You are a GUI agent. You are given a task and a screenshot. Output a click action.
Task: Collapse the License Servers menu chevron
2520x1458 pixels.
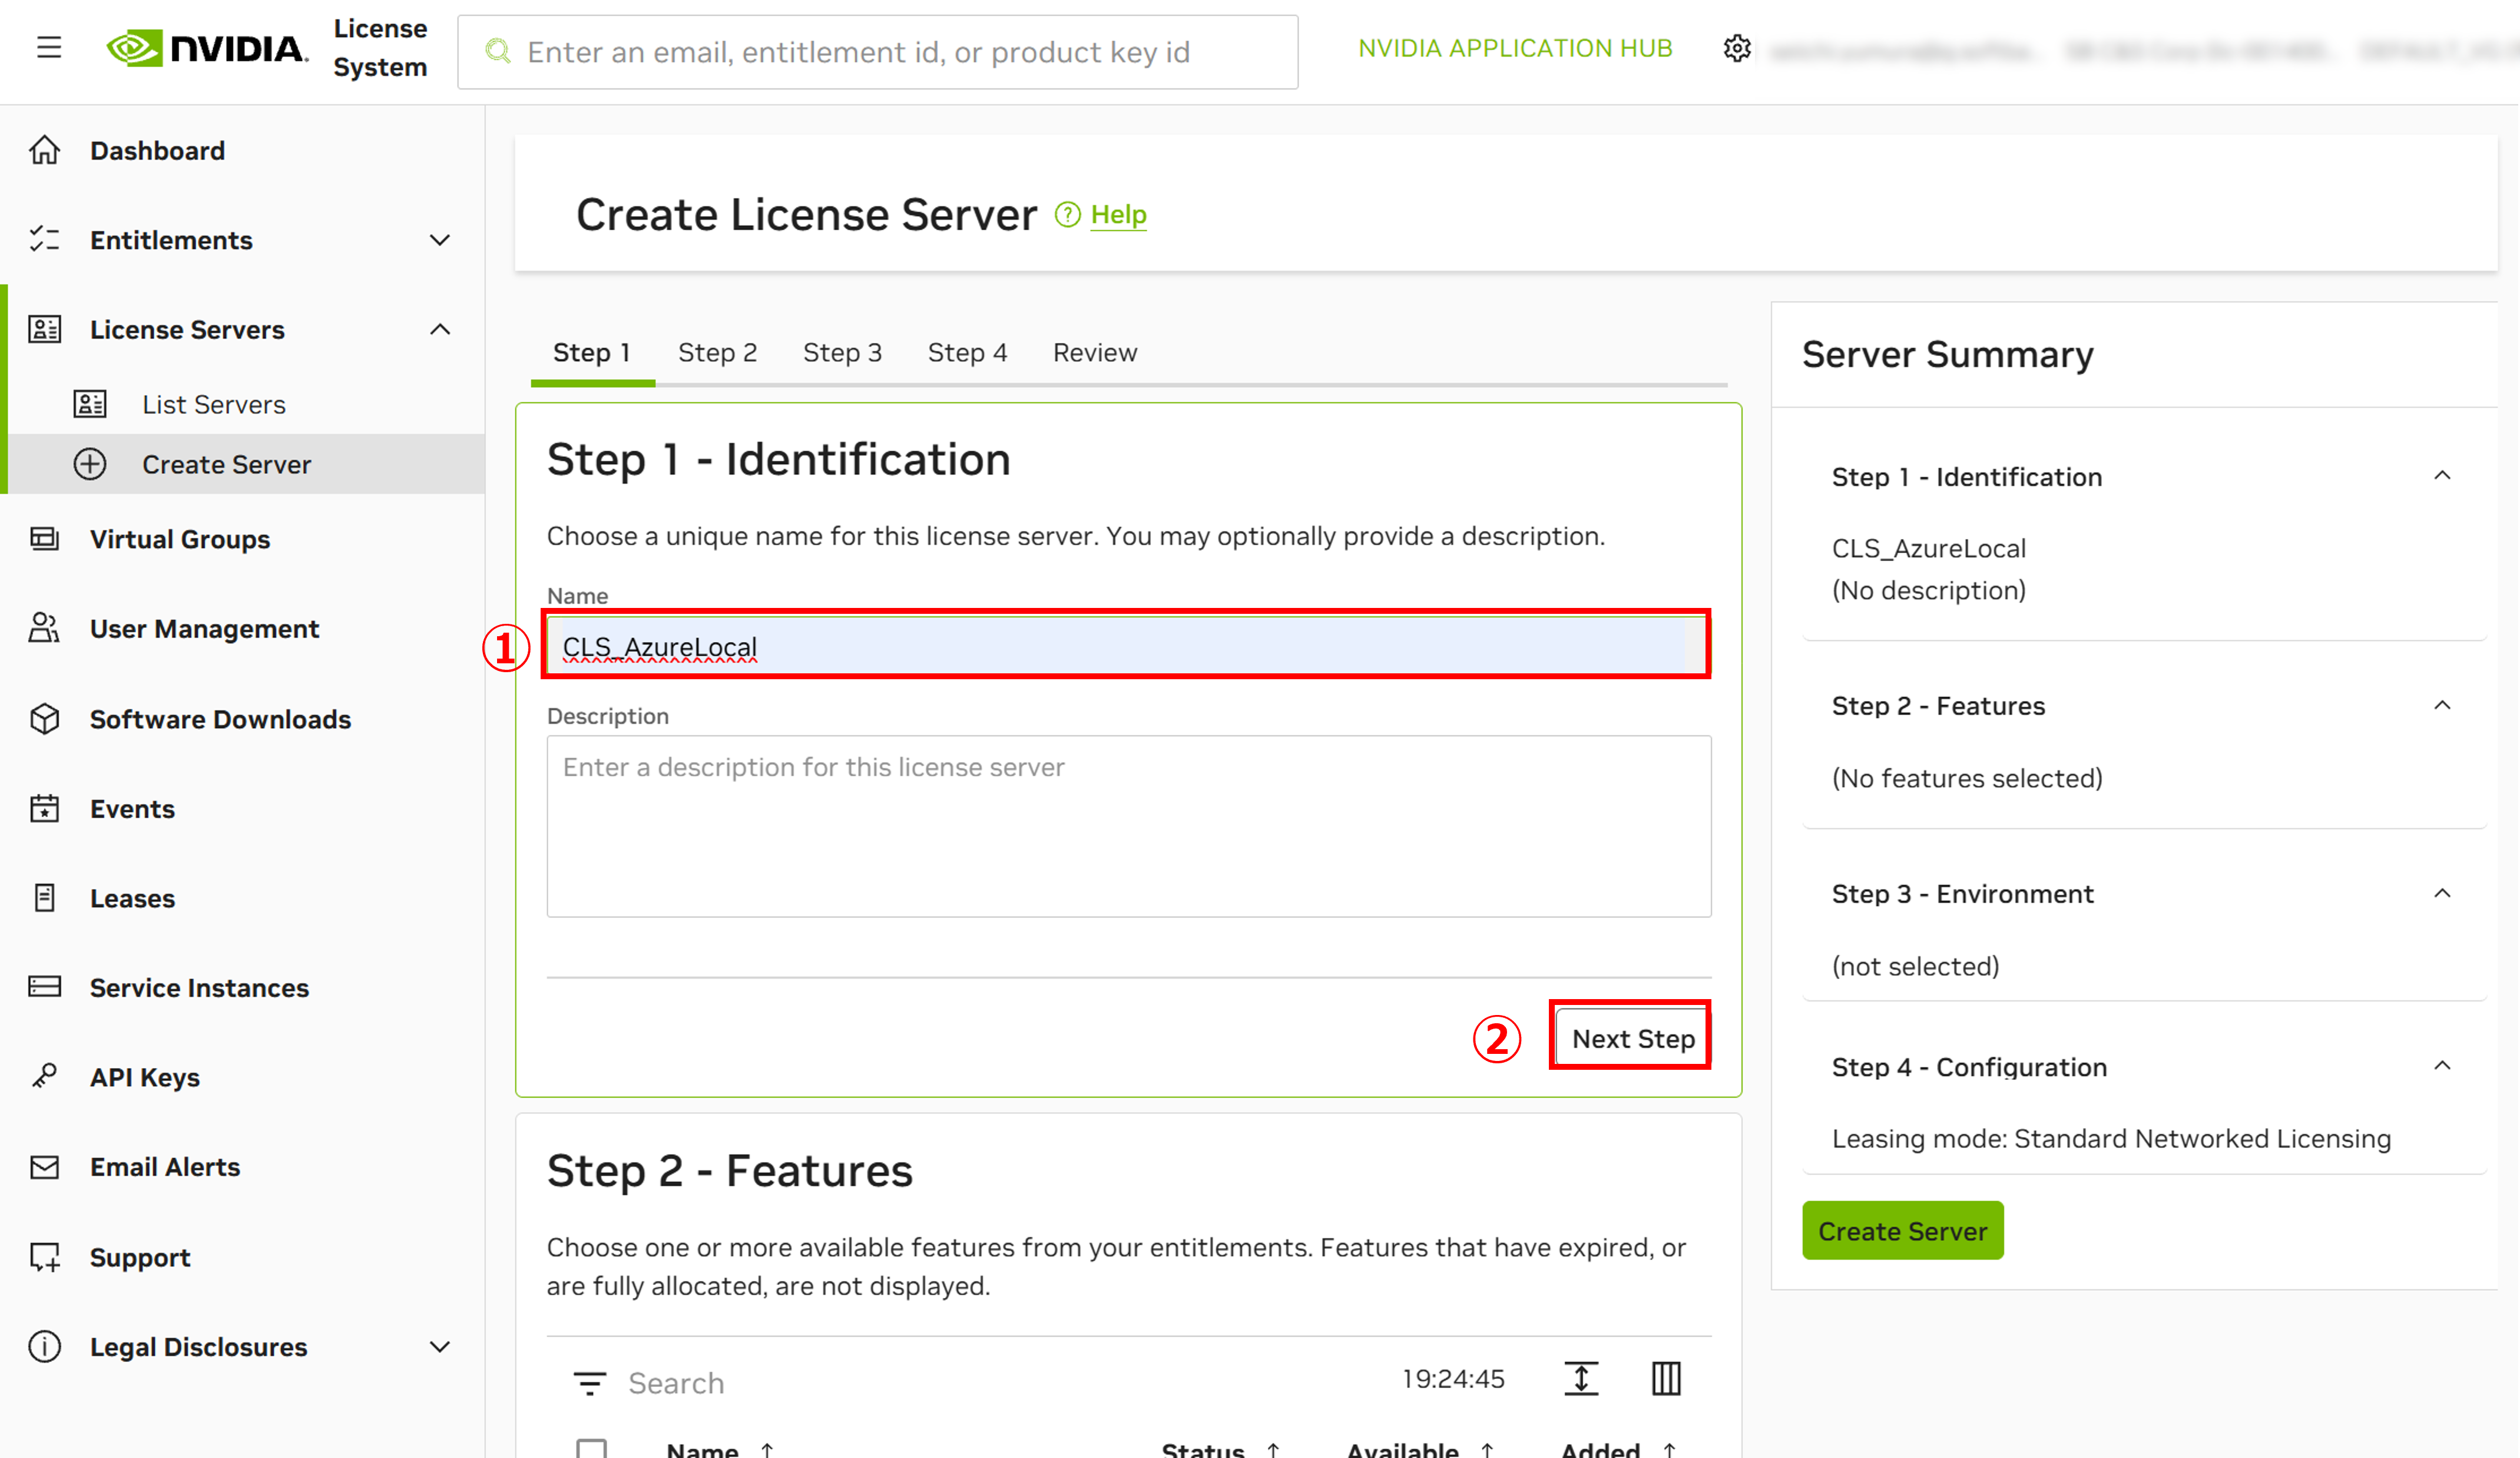tap(440, 329)
